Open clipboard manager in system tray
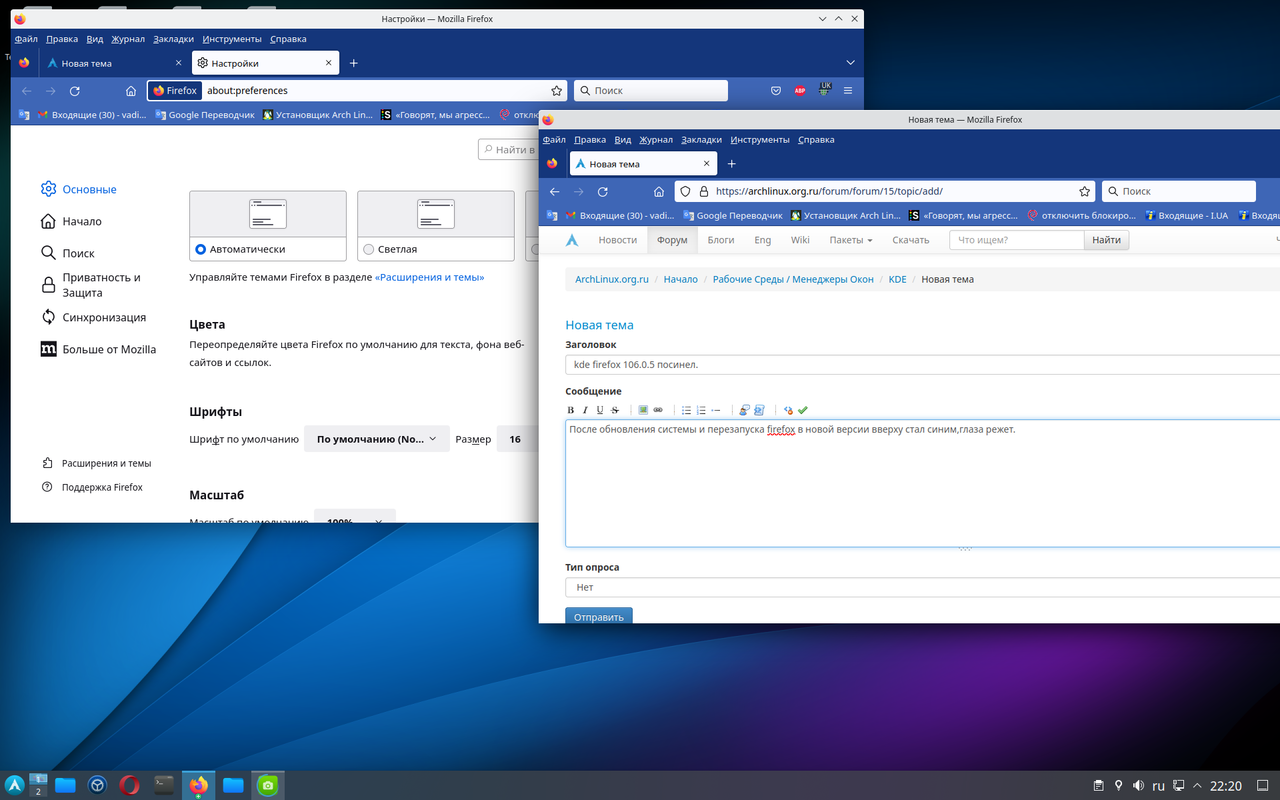Viewport: 1280px width, 800px height. [1098, 785]
